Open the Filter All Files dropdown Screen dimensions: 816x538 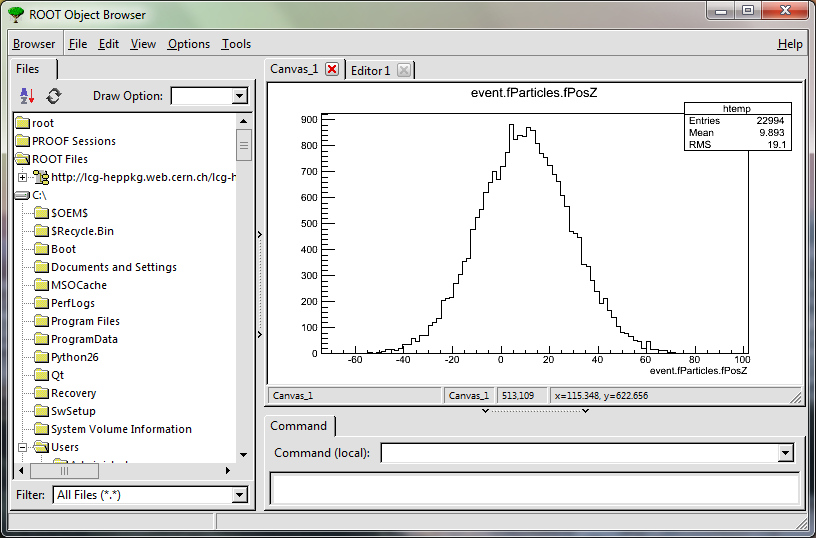point(239,495)
